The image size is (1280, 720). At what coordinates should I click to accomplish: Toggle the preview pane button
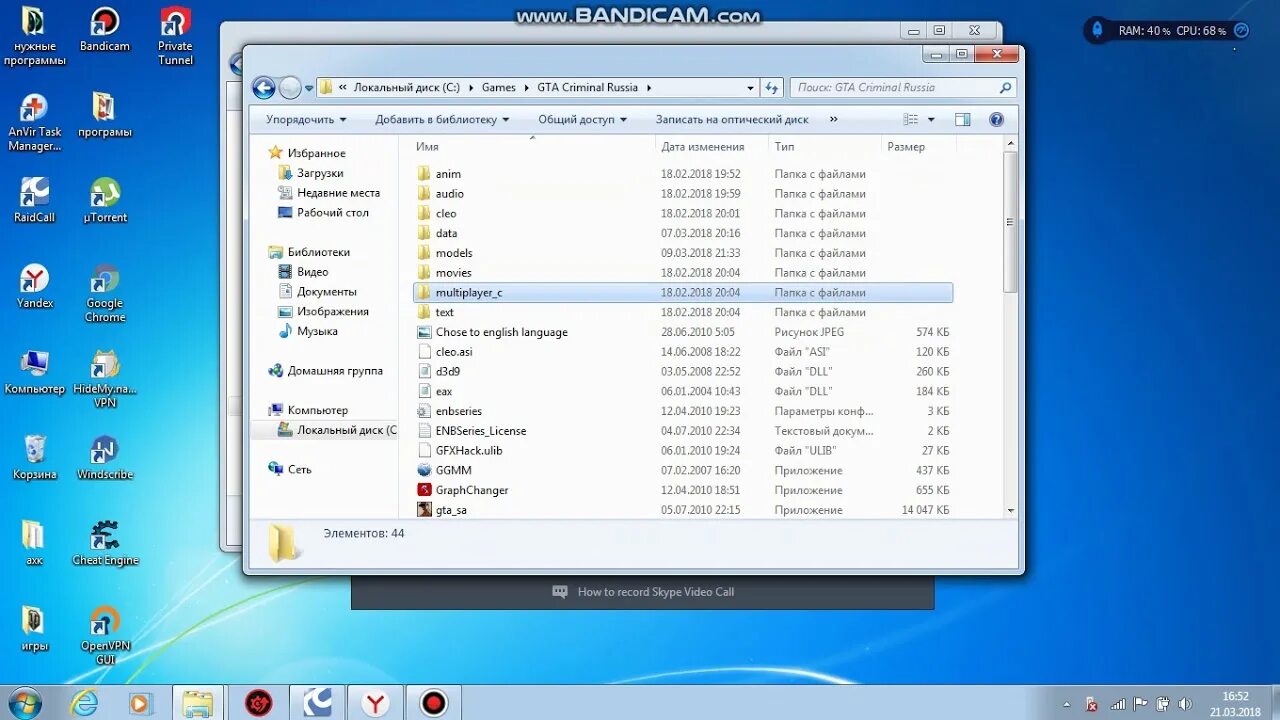pyautogui.click(x=962, y=119)
